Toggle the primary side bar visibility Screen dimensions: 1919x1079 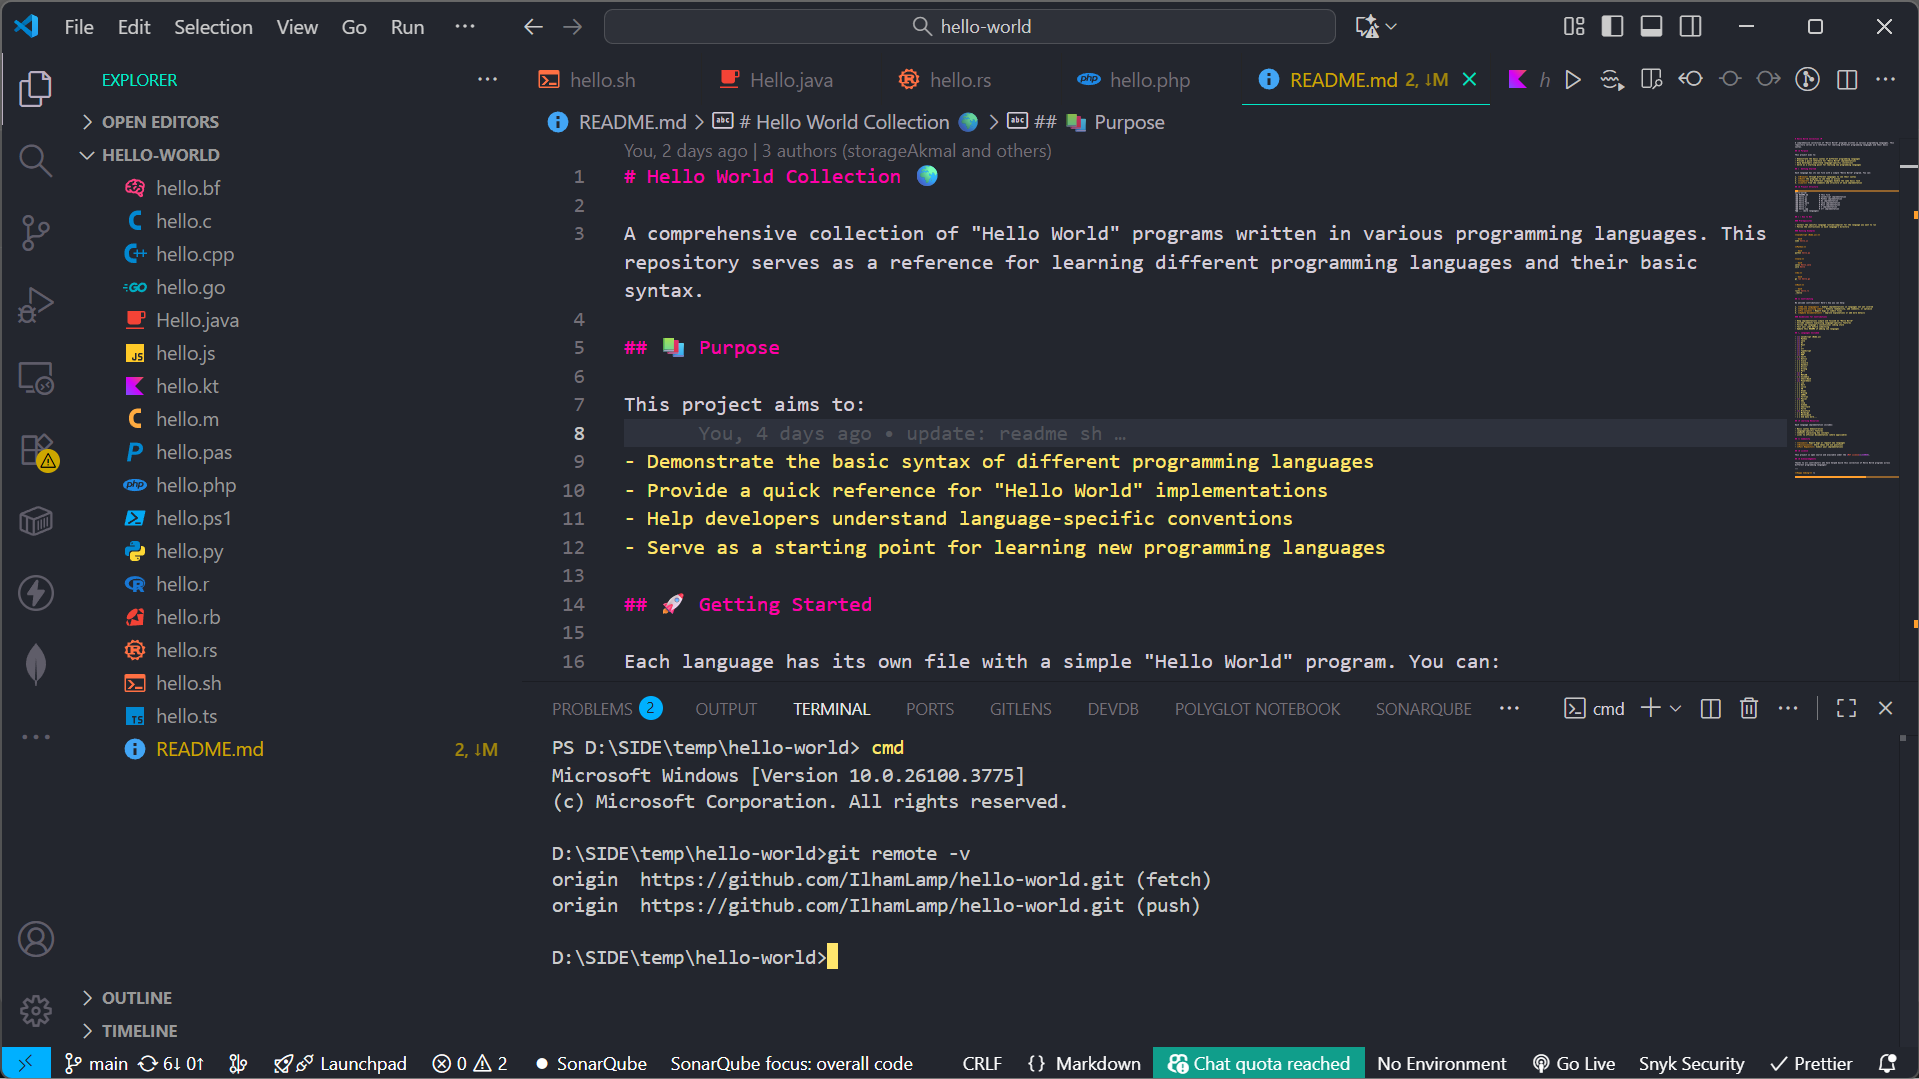1612,27
